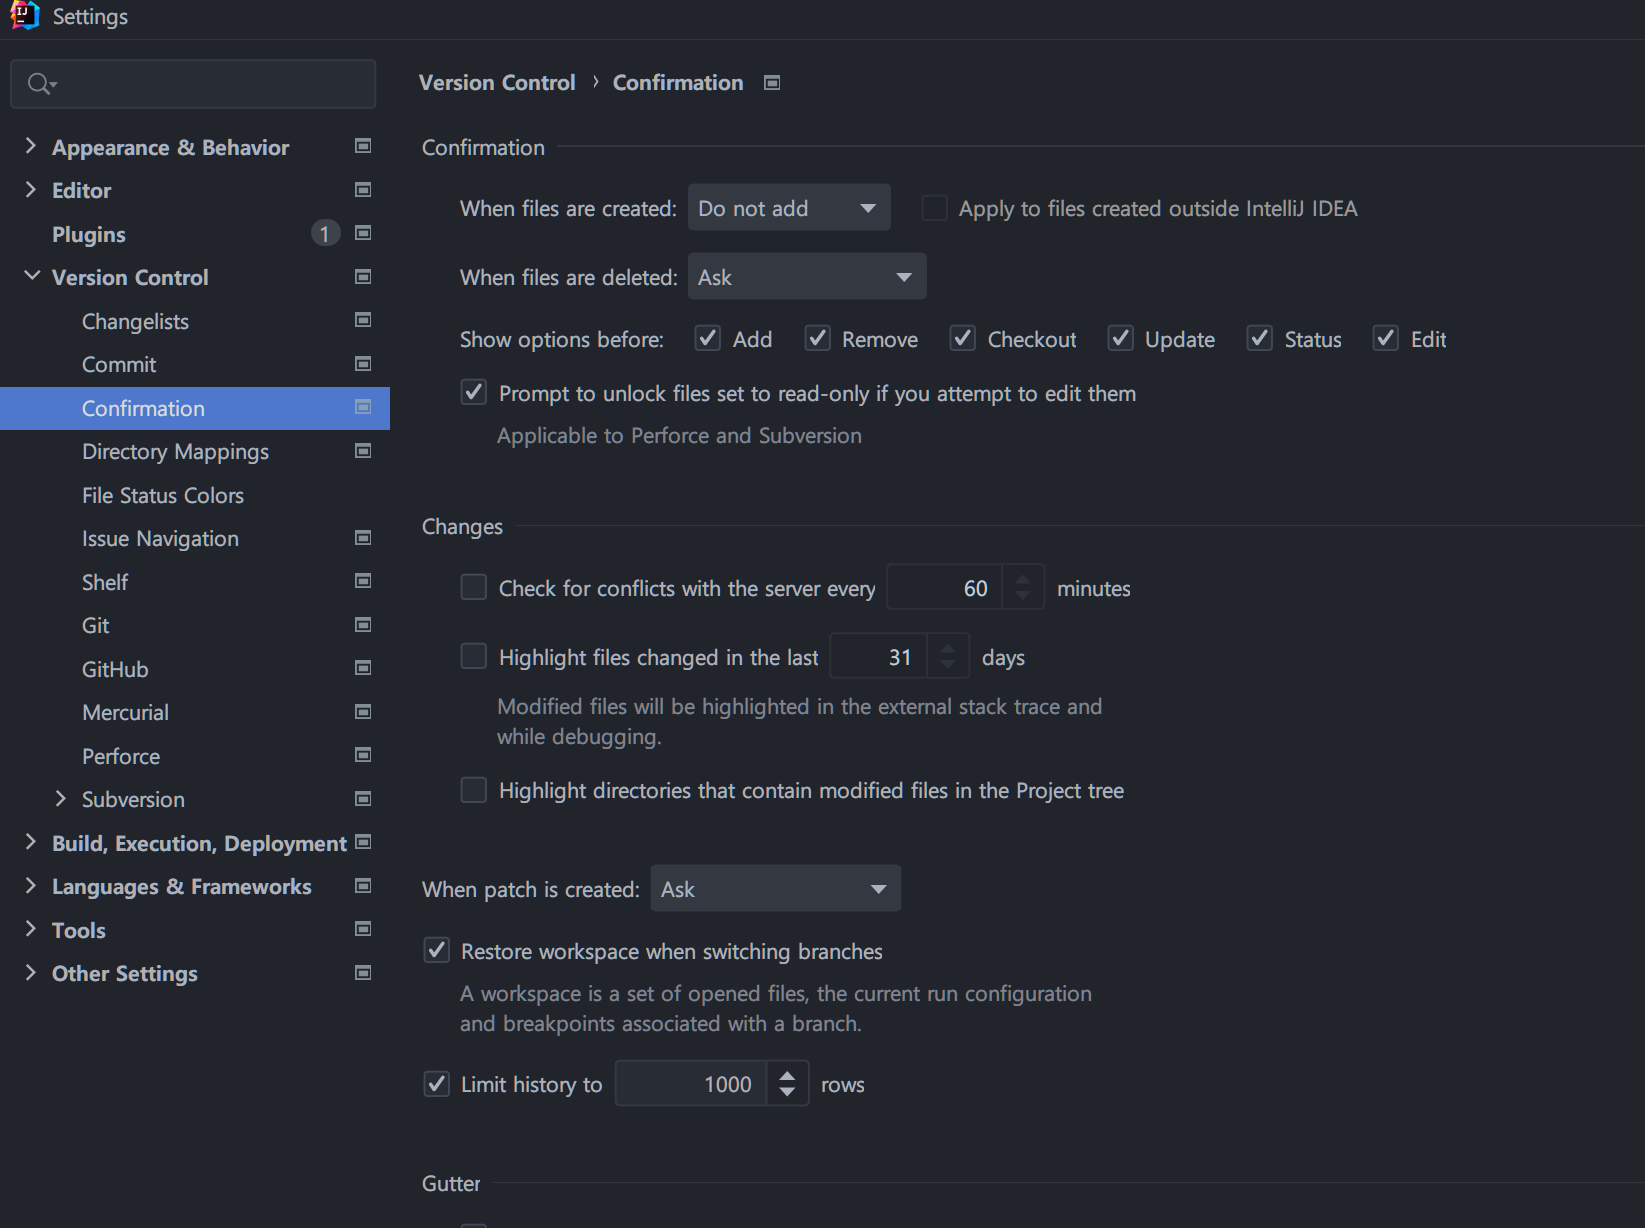Enable checking for conflicts with the server
1645x1228 pixels.
473,587
